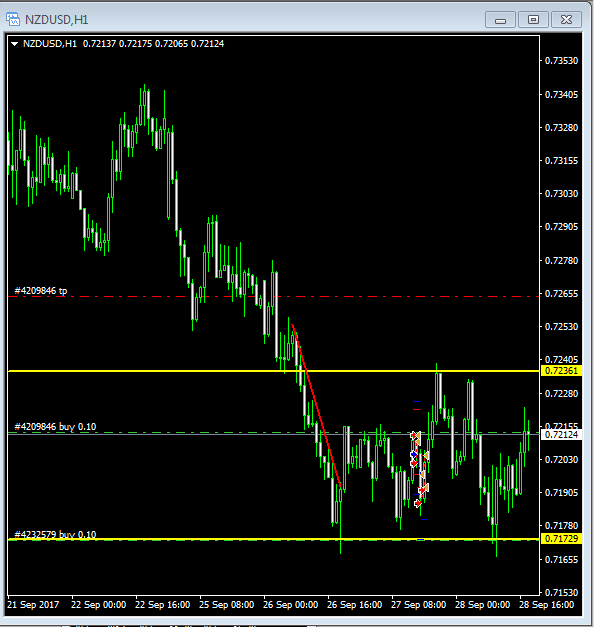
Task: Click price scale value 0.72030
Action: [x=562, y=460]
